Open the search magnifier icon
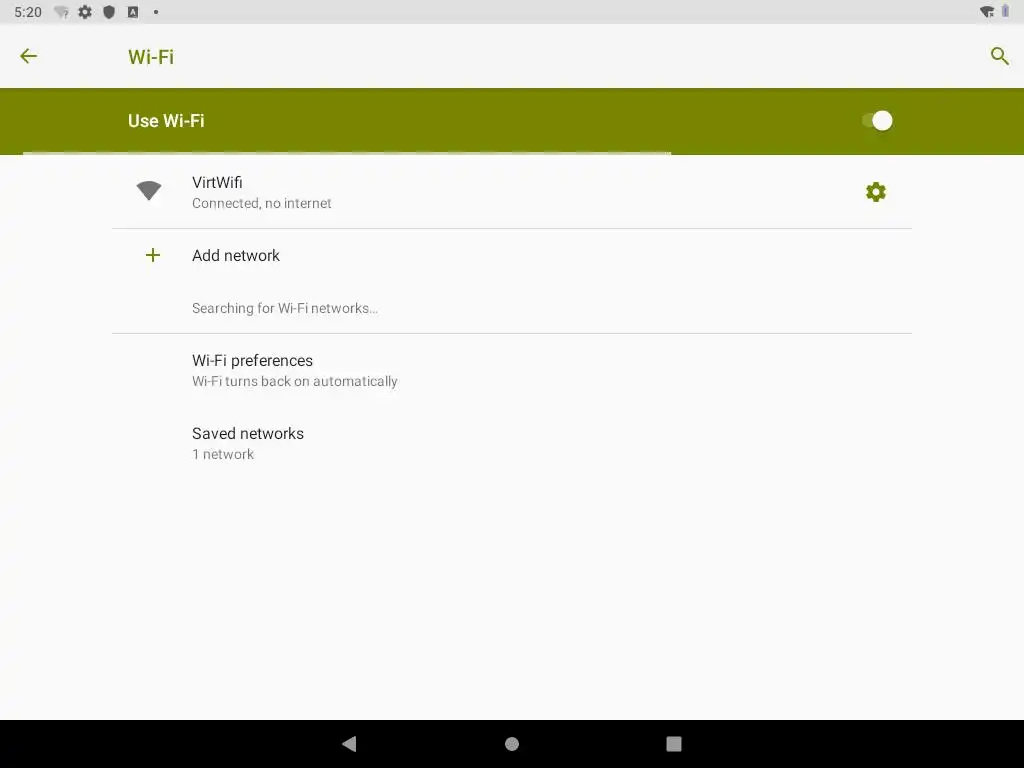The width and height of the screenshot is (1024, 768). coord(999,56)
